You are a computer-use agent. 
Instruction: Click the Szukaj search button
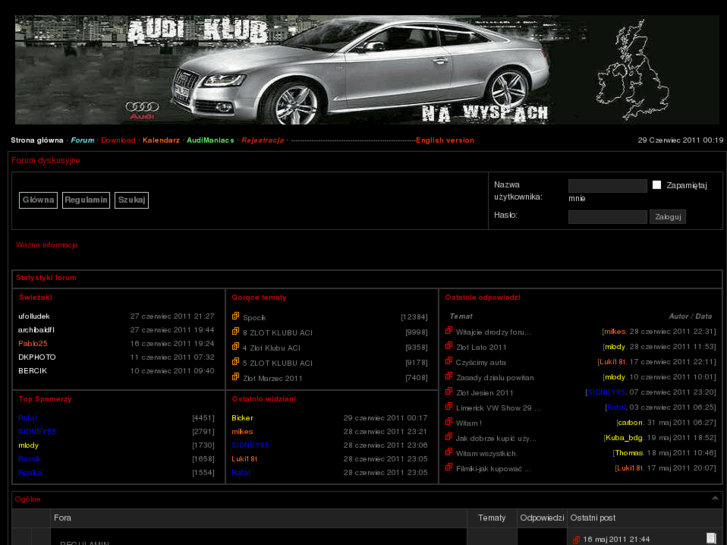coord(131,200)
